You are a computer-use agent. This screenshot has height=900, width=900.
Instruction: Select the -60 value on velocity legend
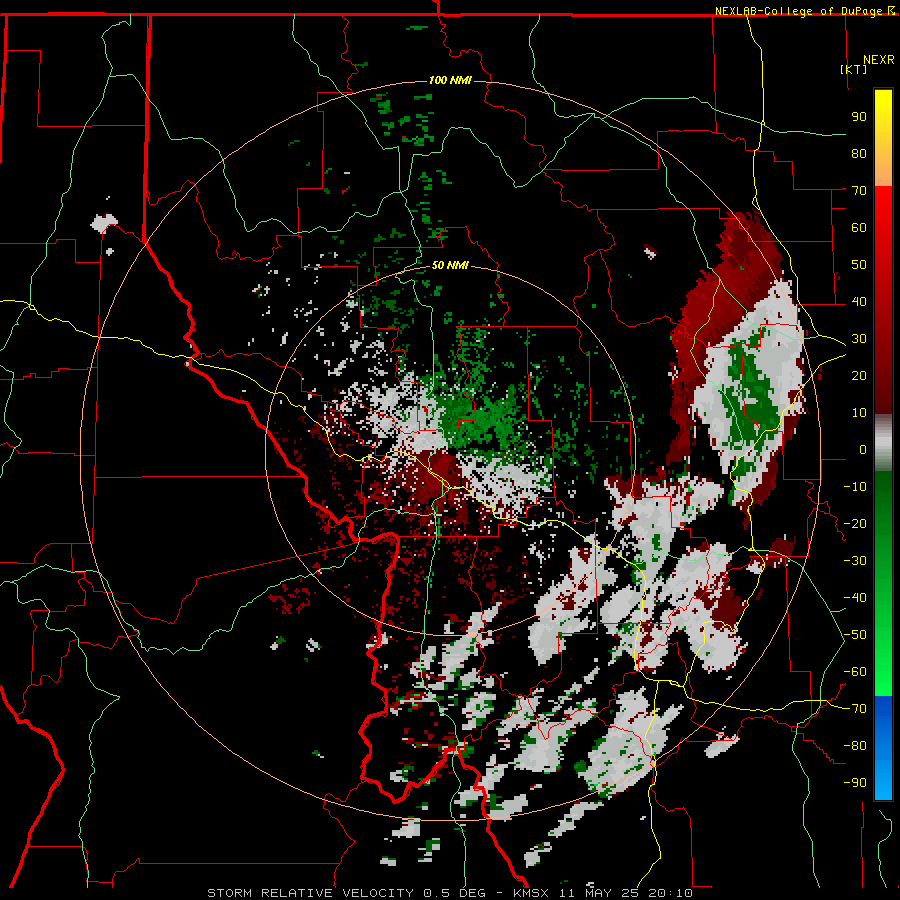pyautogui.click(x=855, y=672)
